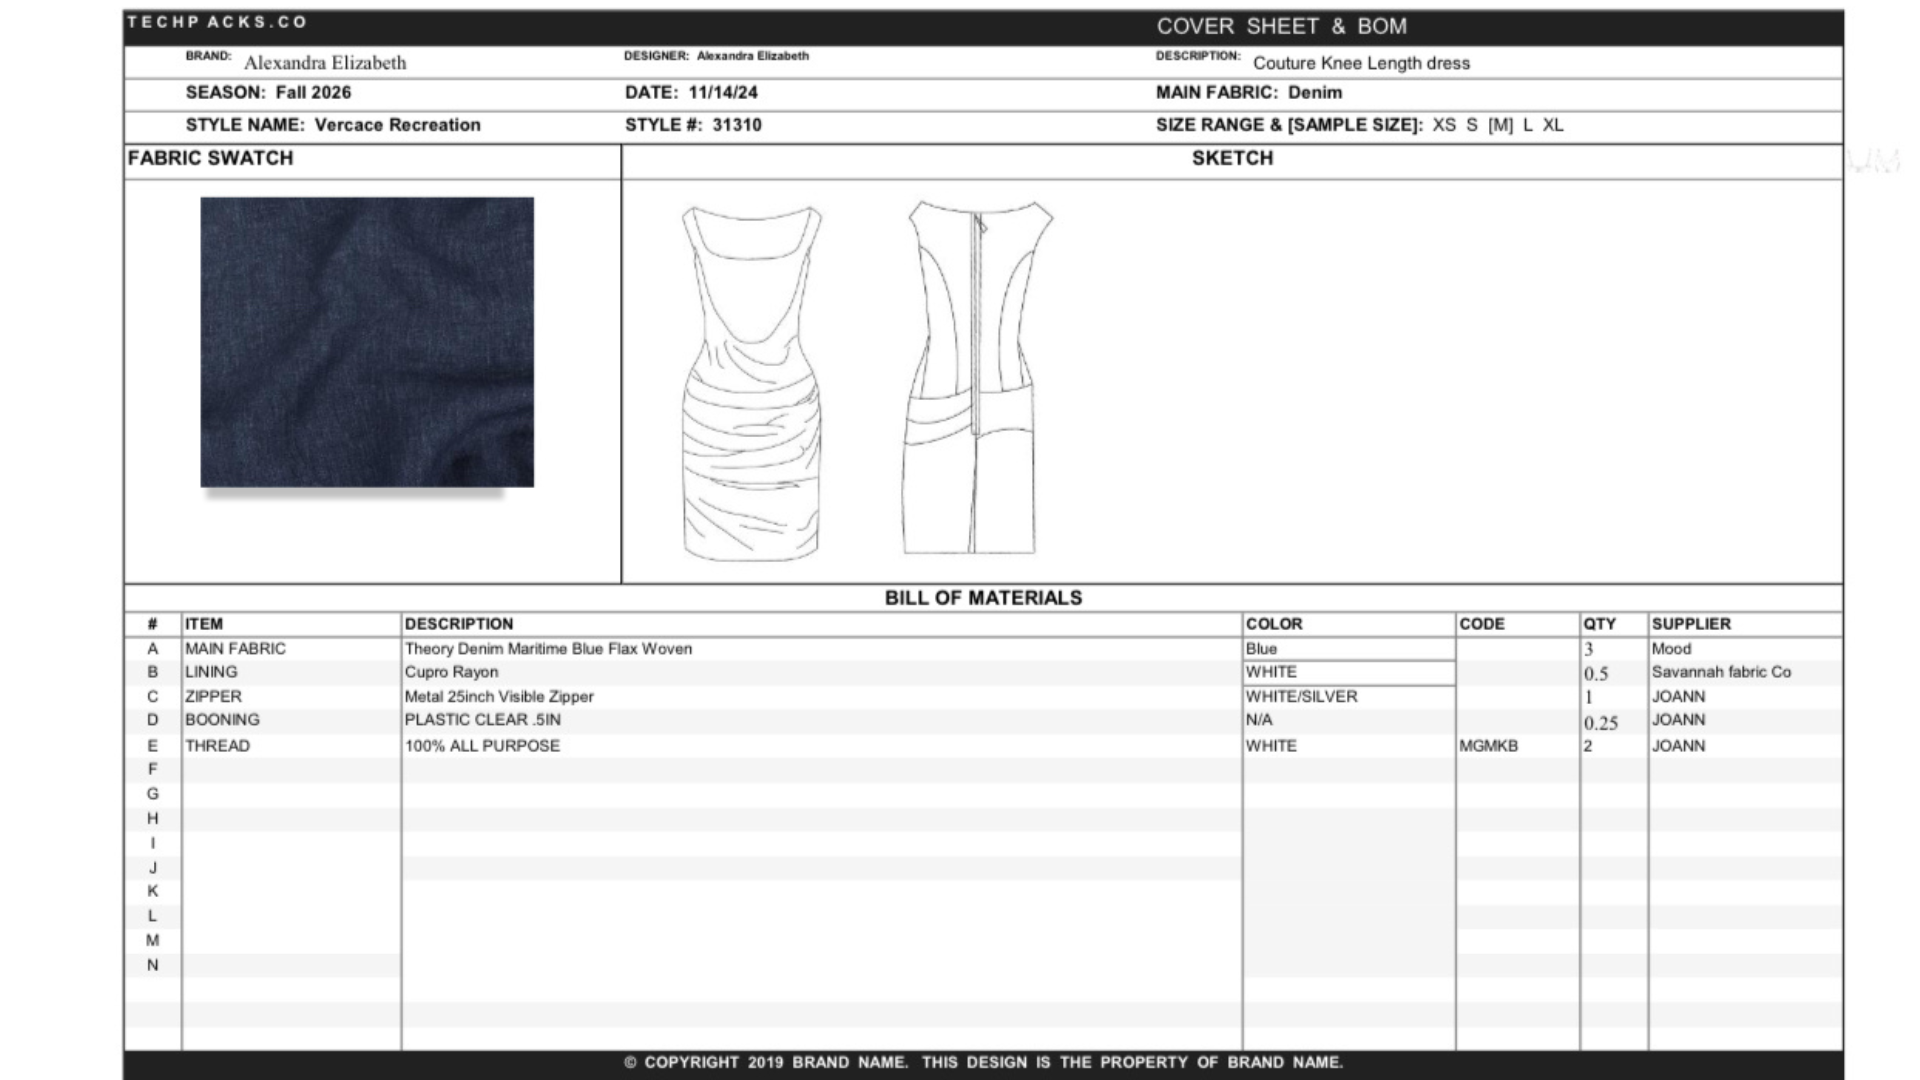Click the TECHPACKS.CO header logo text
The width and height of the screenshot is (1920, 1080).
[x=217, y=22]
